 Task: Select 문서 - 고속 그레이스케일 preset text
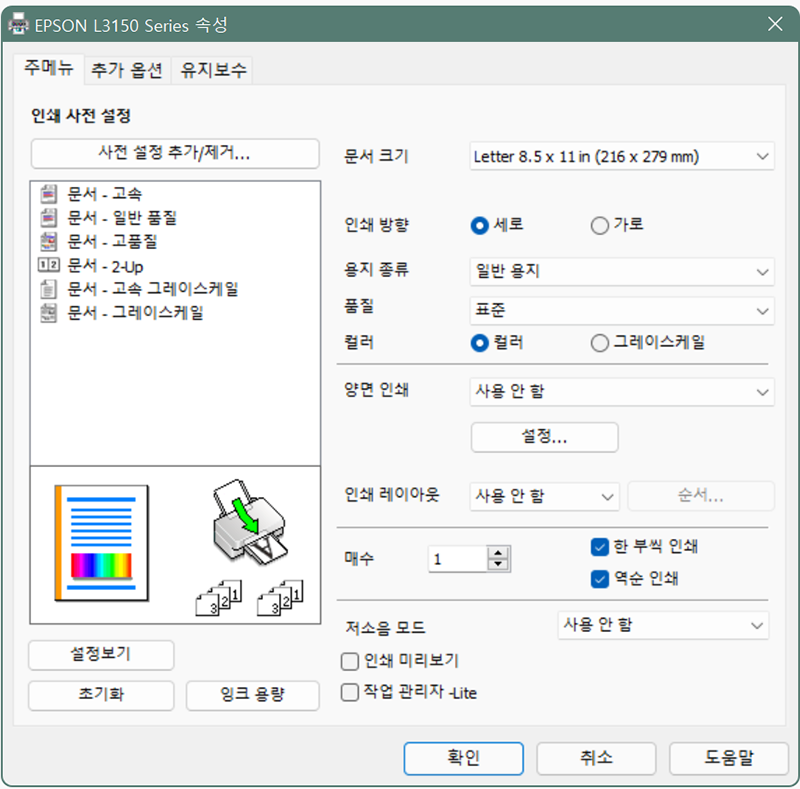tap(153, 289)
